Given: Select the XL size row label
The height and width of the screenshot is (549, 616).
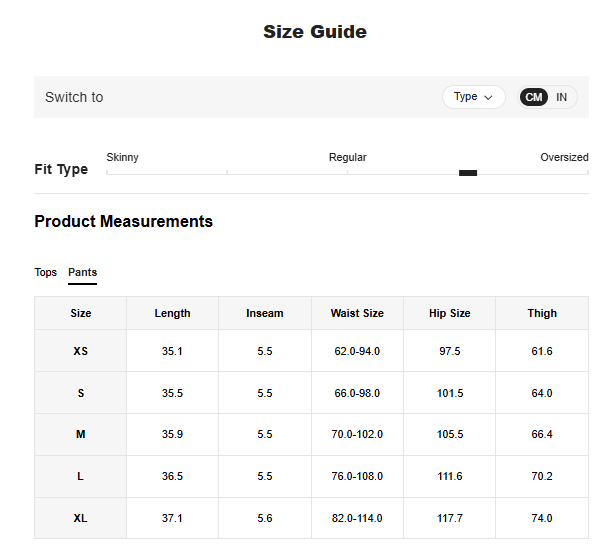Looking at the screenshot, I should [81, 518].
